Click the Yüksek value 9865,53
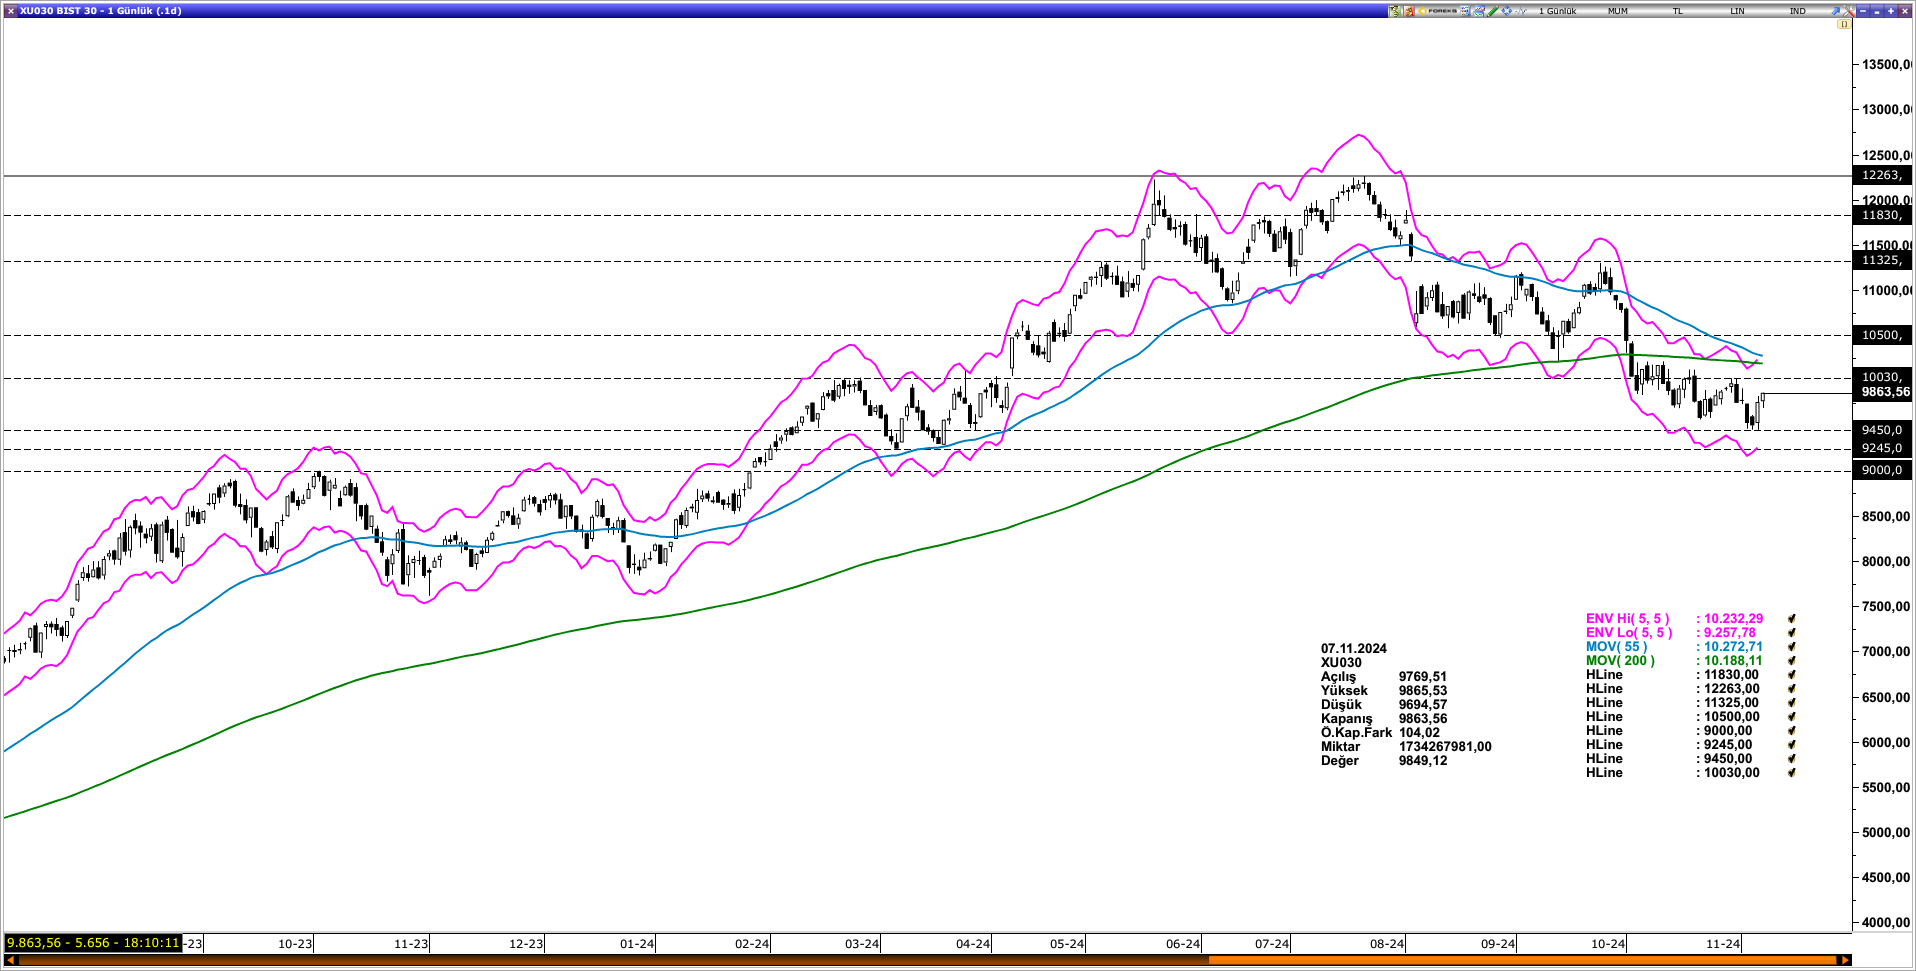Viewport: 1916px width, 971px height. tap(1423, 691)
